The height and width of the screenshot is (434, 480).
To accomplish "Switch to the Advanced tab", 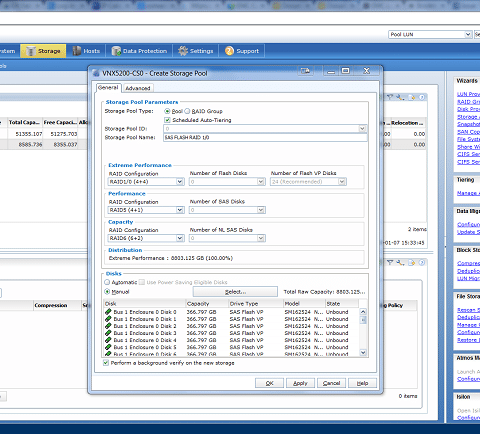I will [x=138, y=88].
